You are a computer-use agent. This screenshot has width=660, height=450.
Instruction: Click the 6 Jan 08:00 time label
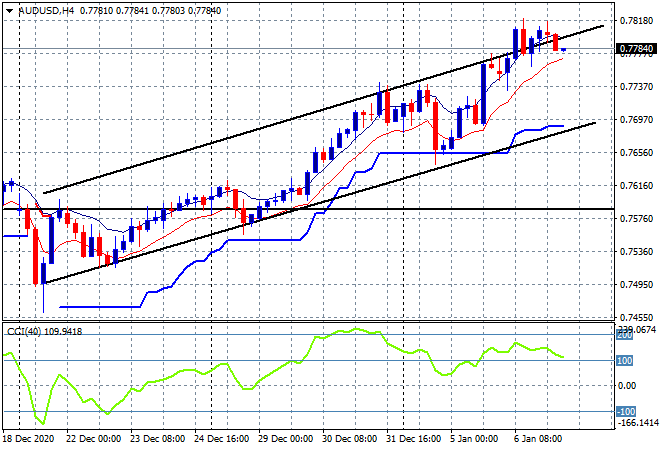click(x=538, y=439)
